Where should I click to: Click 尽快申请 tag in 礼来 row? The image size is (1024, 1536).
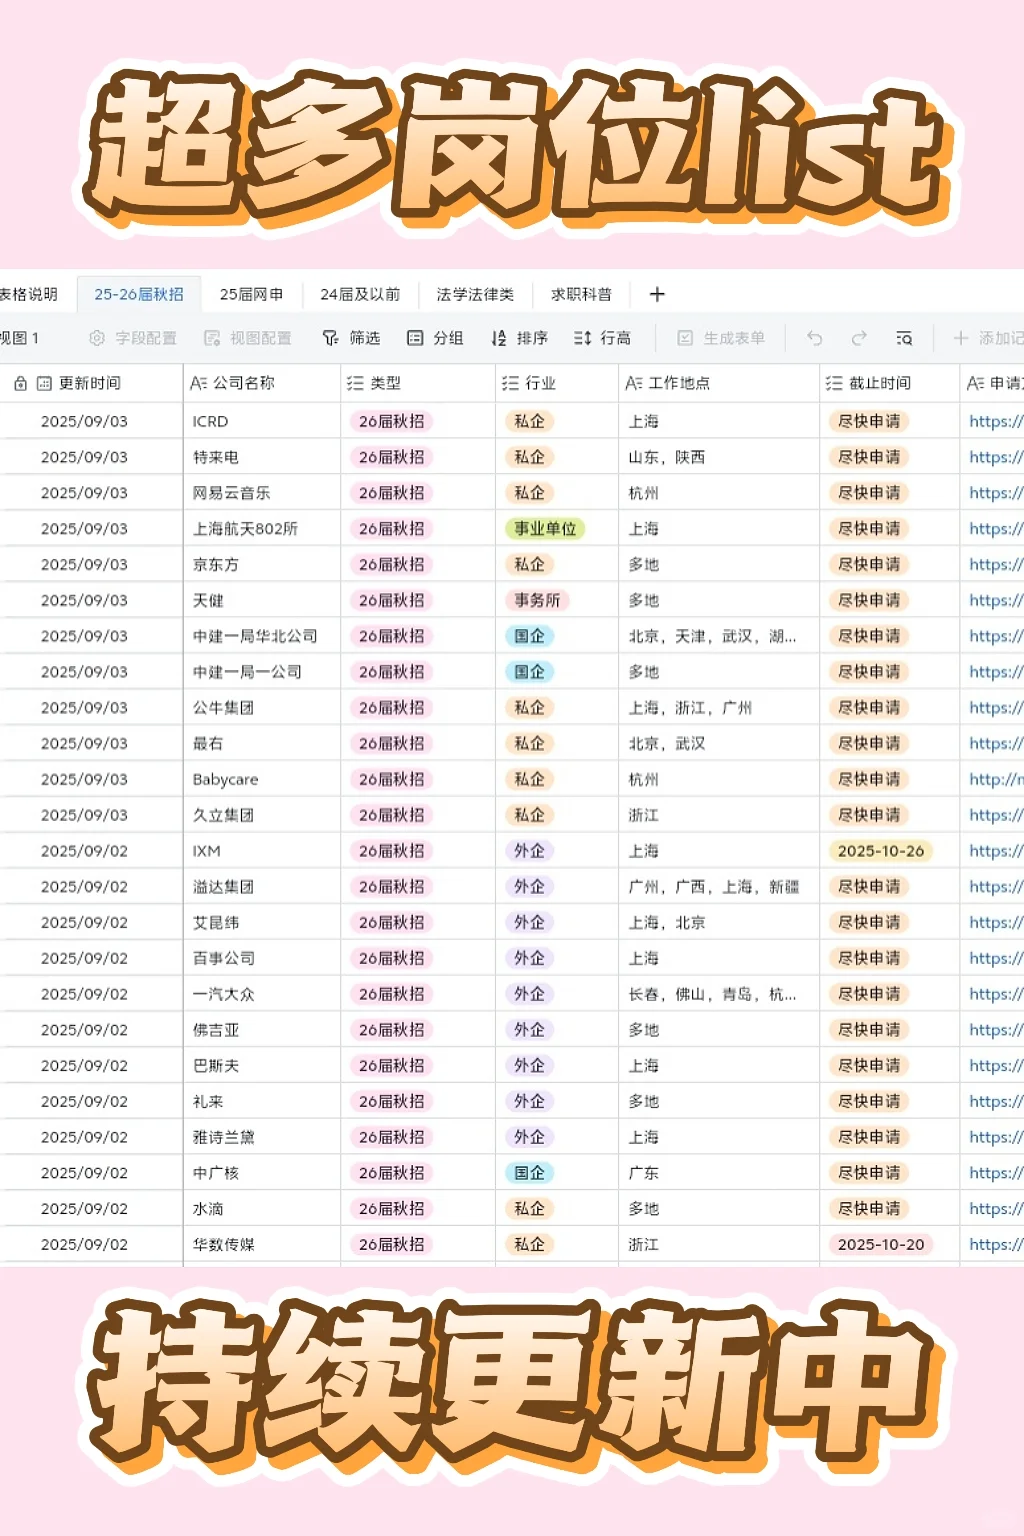[869, 1101]
